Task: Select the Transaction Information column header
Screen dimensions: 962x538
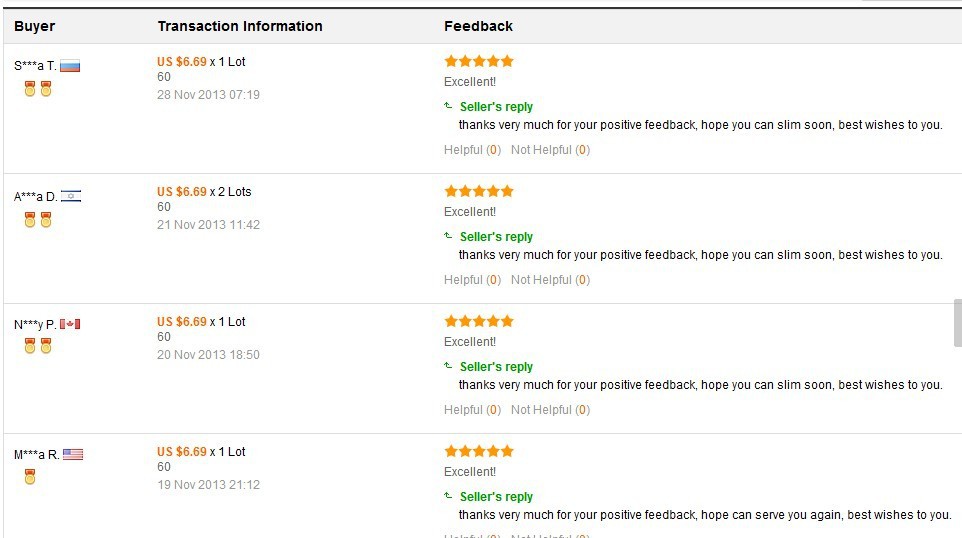Action: 240,26
